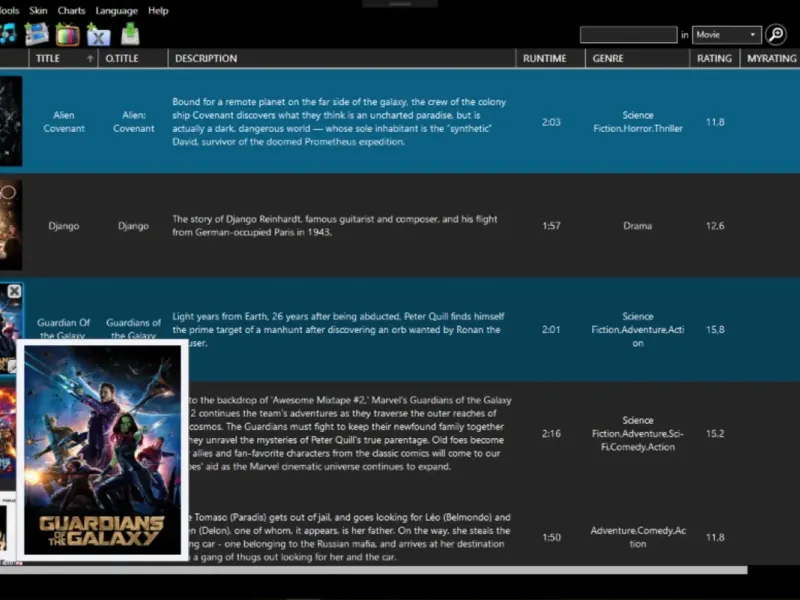
Task: Open the Movie search category dropdown
Action: click(x=727, y=35)
